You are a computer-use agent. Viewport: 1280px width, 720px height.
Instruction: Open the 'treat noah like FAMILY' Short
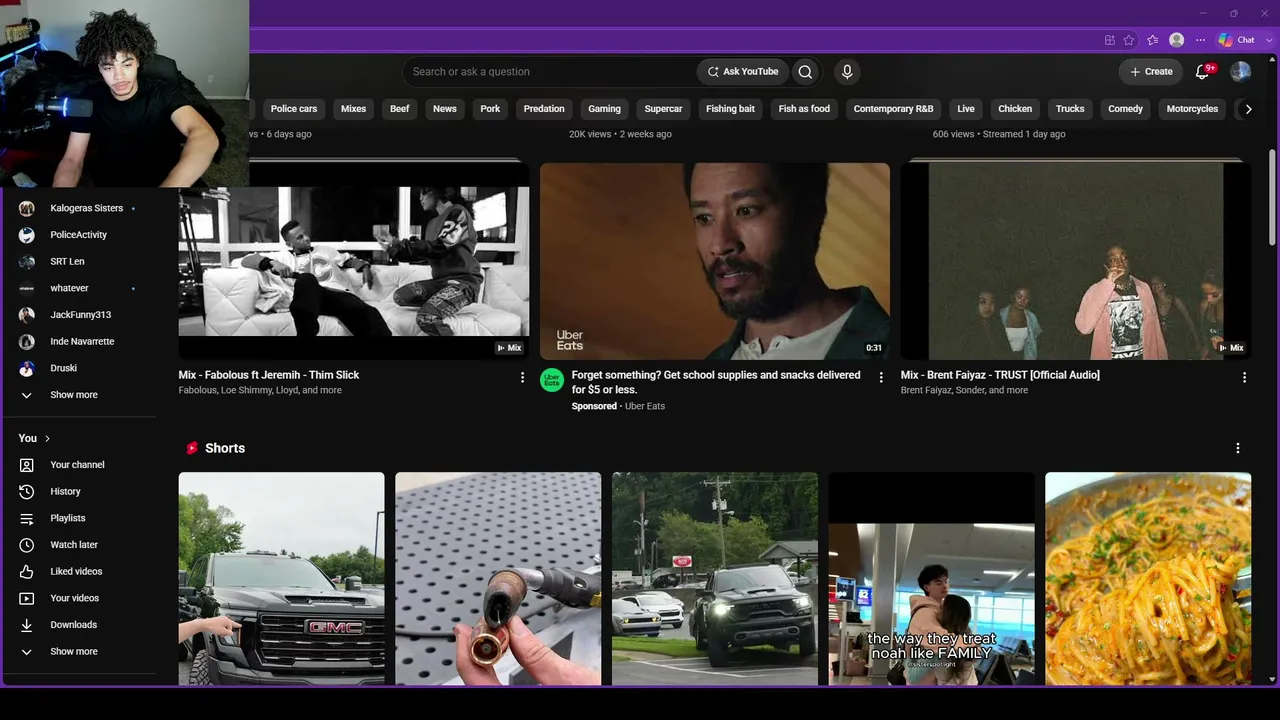pos(932,579)
